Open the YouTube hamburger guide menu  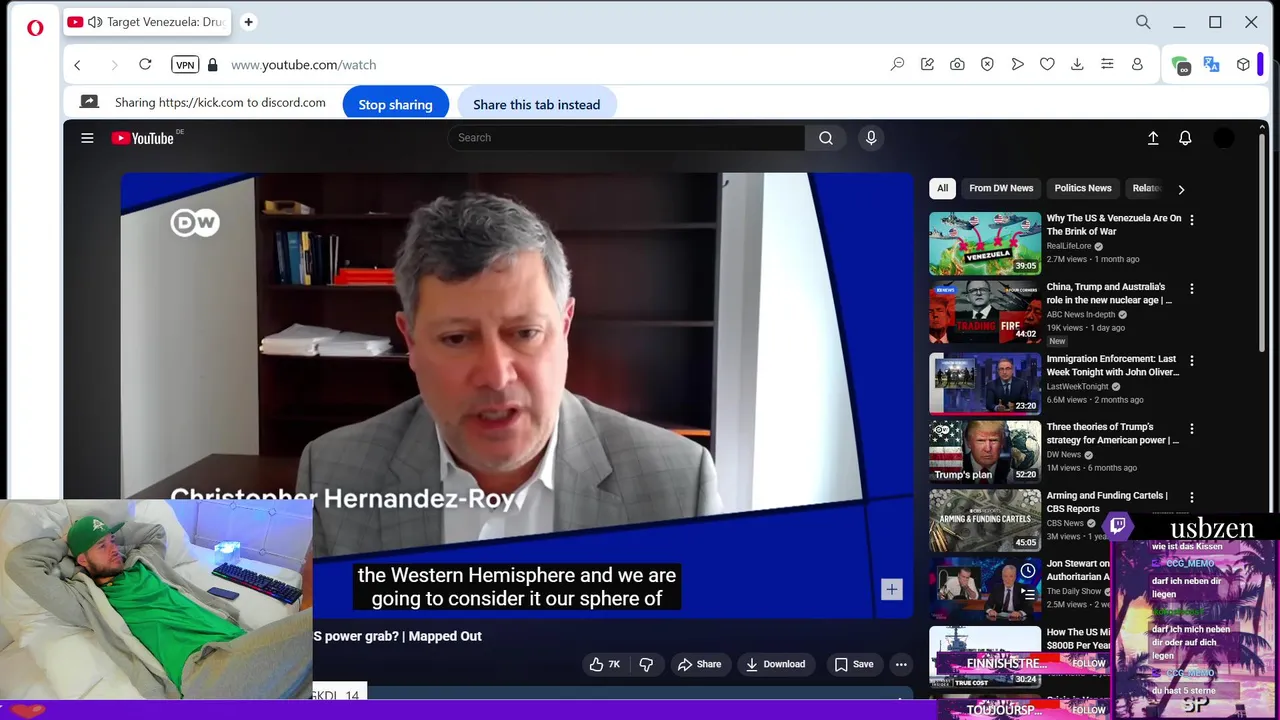[x=87, y=138]
